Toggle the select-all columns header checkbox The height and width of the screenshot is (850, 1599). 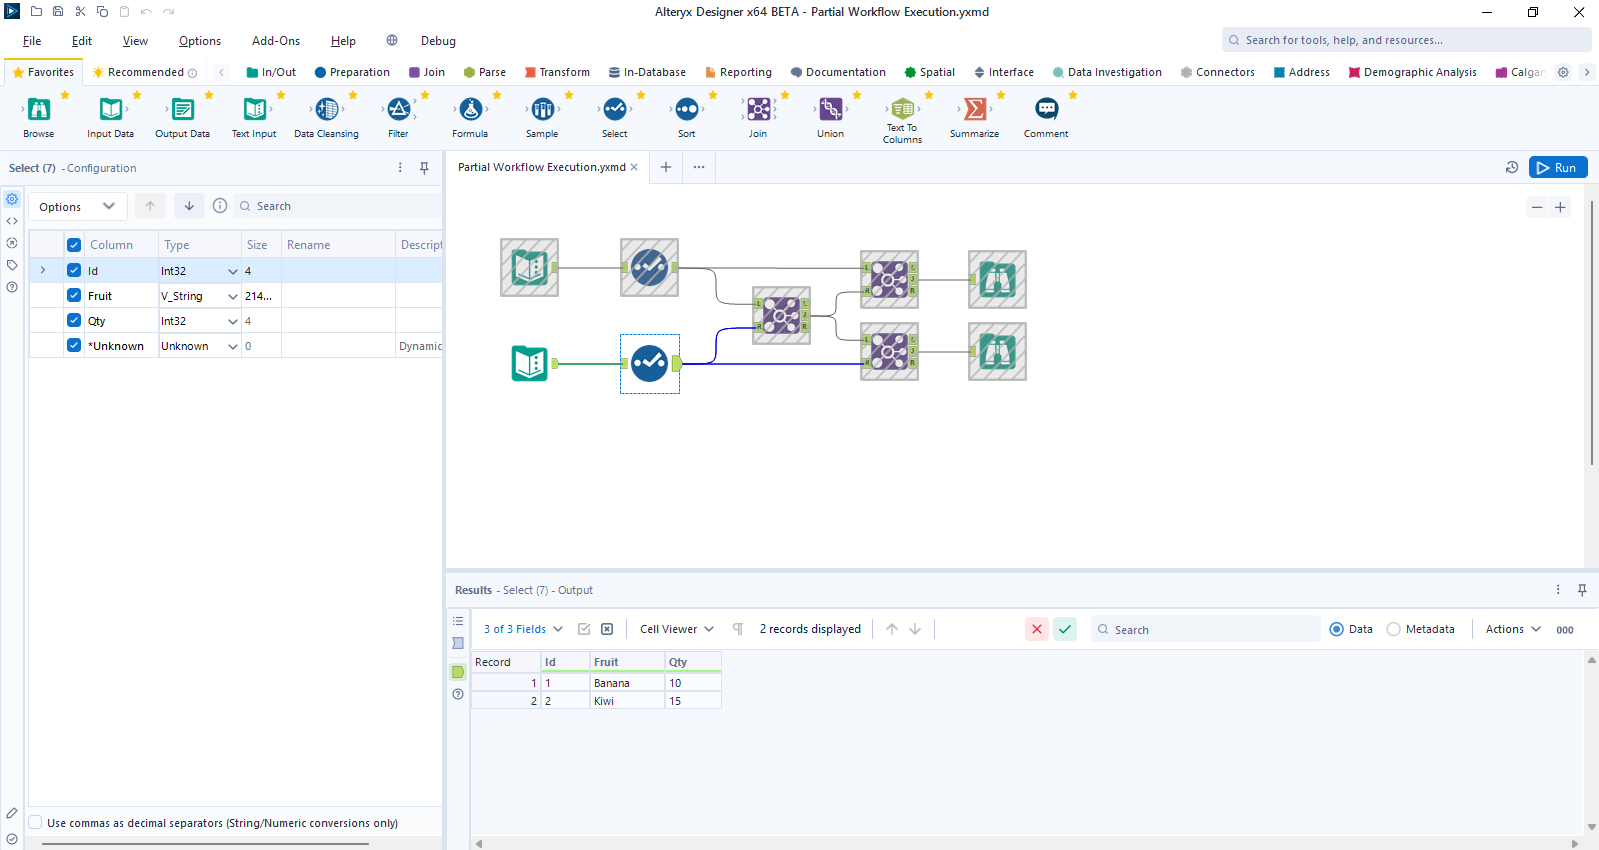[74, 245]
